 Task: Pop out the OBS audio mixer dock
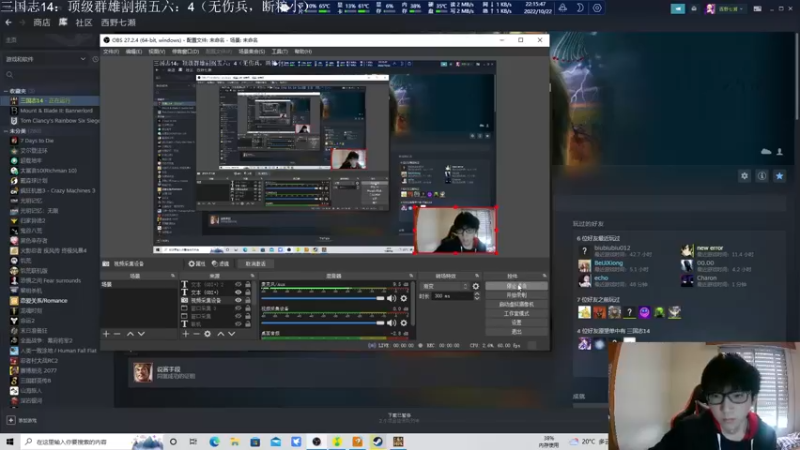pyautogui.click(x=411, y=276)
